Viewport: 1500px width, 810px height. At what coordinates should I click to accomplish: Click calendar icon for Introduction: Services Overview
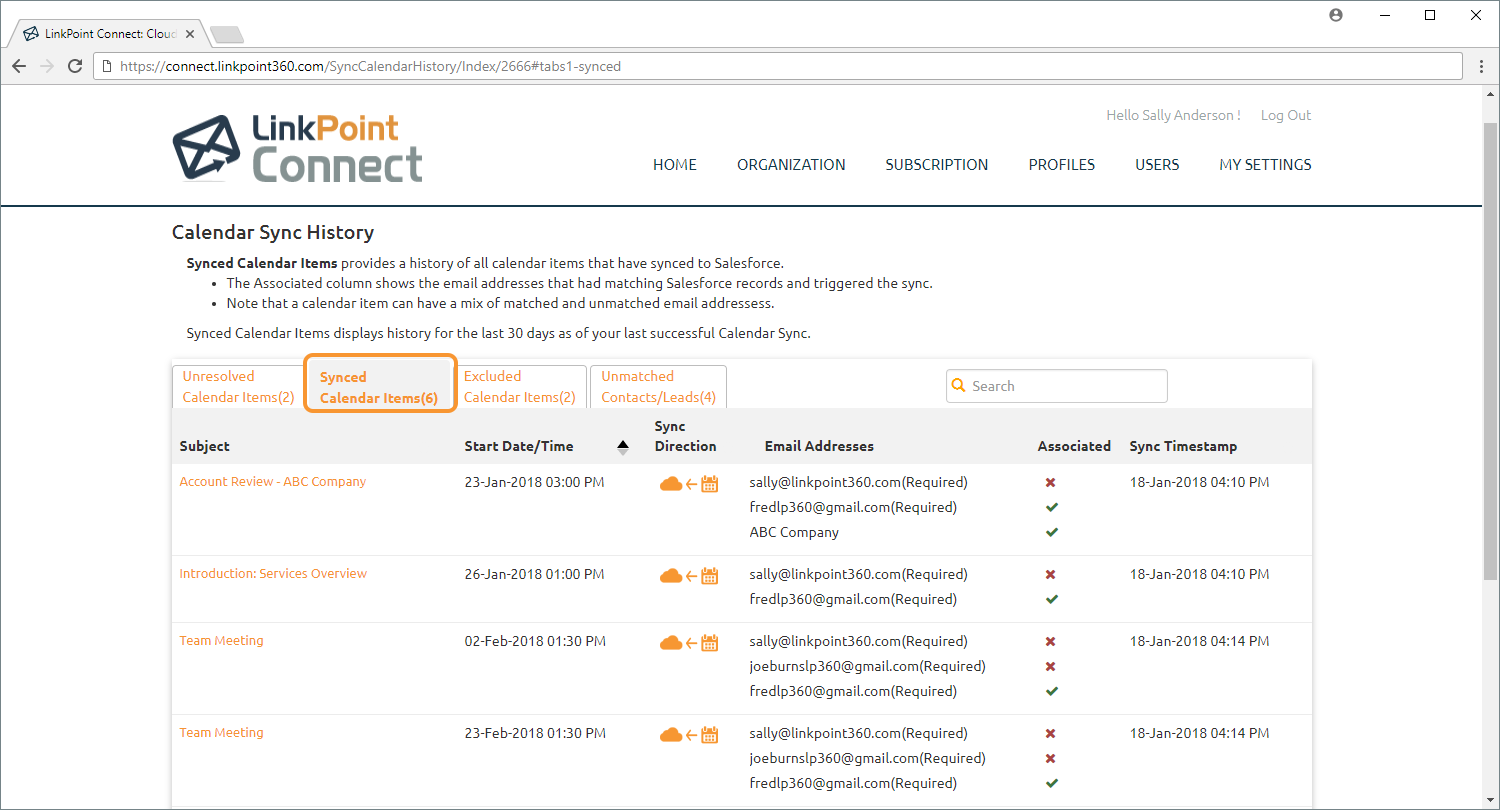point(710,576)
